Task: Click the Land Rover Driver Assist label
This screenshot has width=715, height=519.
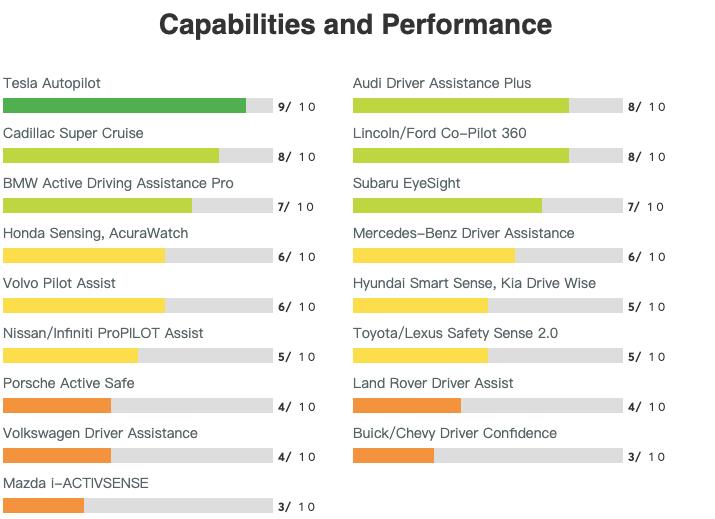Action: tap(433, 383)
